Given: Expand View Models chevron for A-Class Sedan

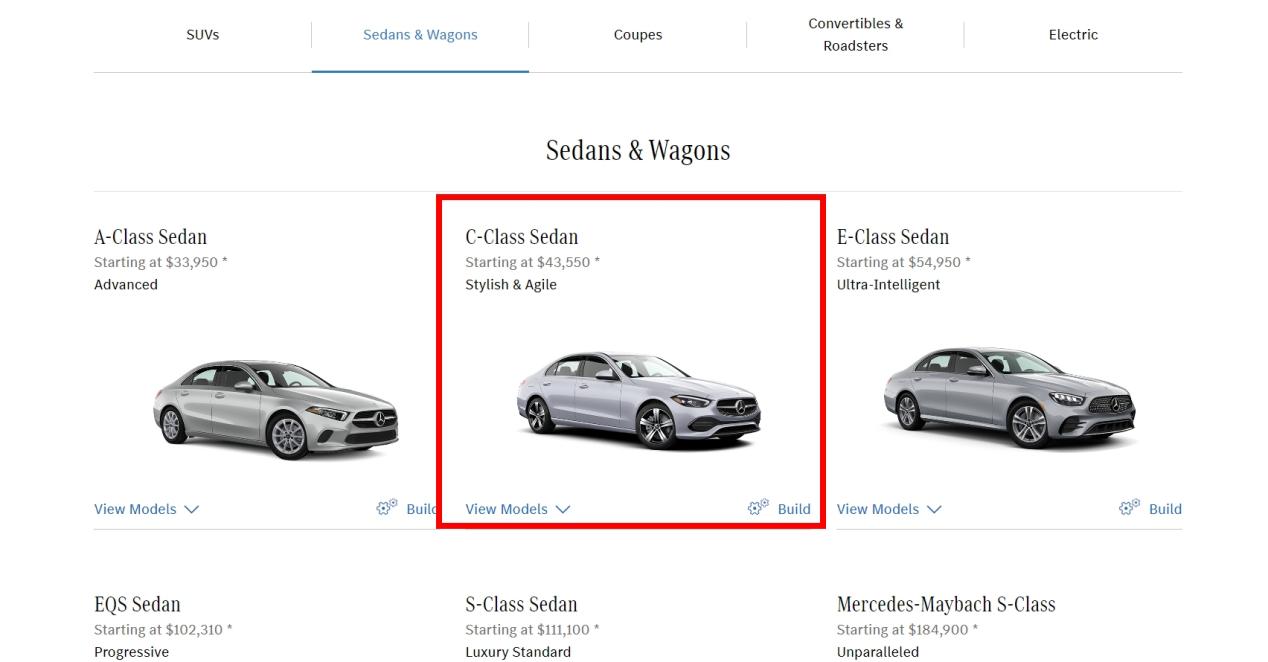Looking at the screenshot, I should tap(192, 509).
